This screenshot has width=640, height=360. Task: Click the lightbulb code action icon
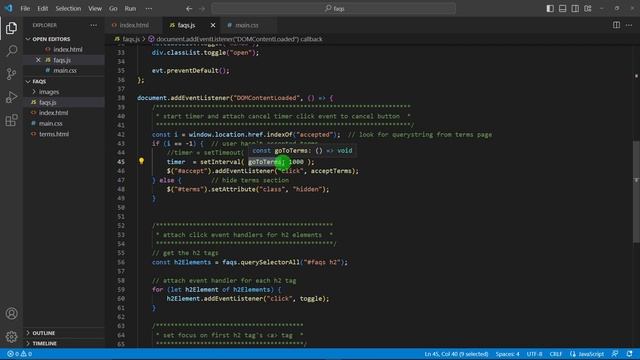[141, 161]
